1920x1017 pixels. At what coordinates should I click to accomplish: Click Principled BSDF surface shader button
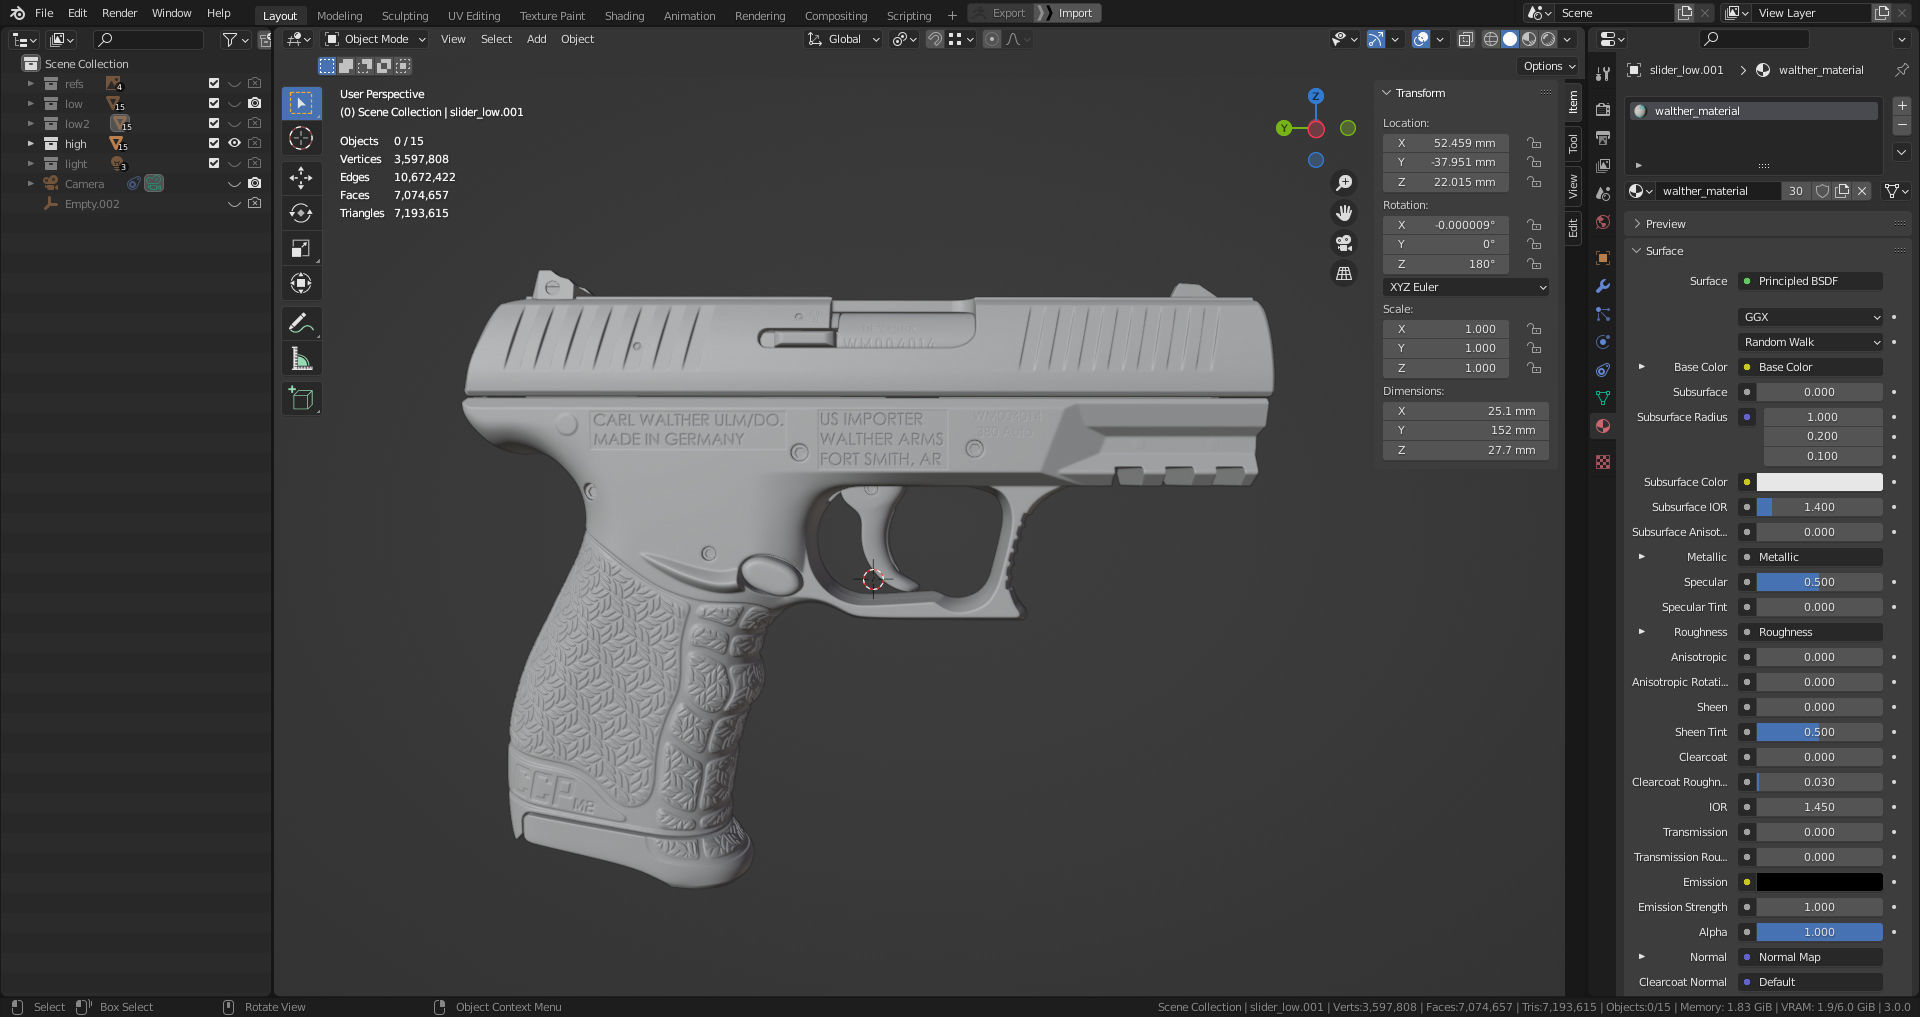pos(1811,281)
